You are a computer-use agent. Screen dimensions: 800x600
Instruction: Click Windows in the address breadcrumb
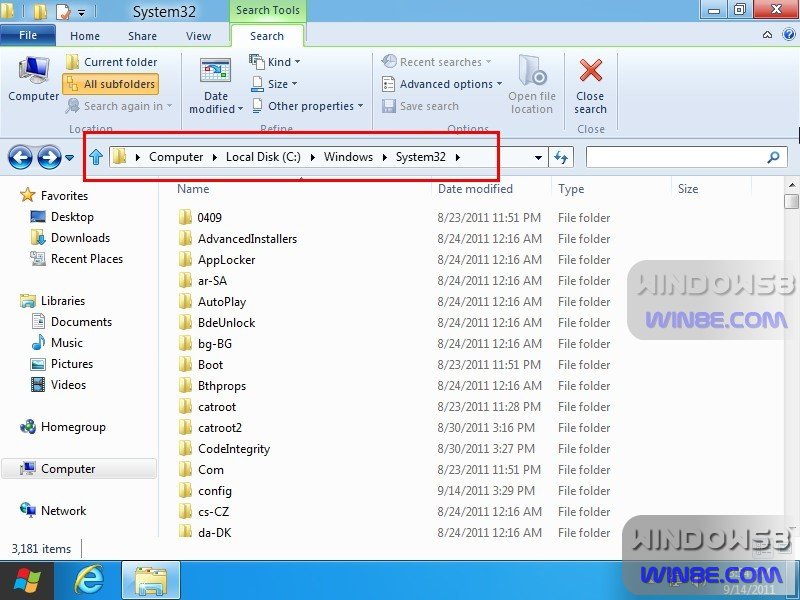pyautogui.click(x=348, y=157)
